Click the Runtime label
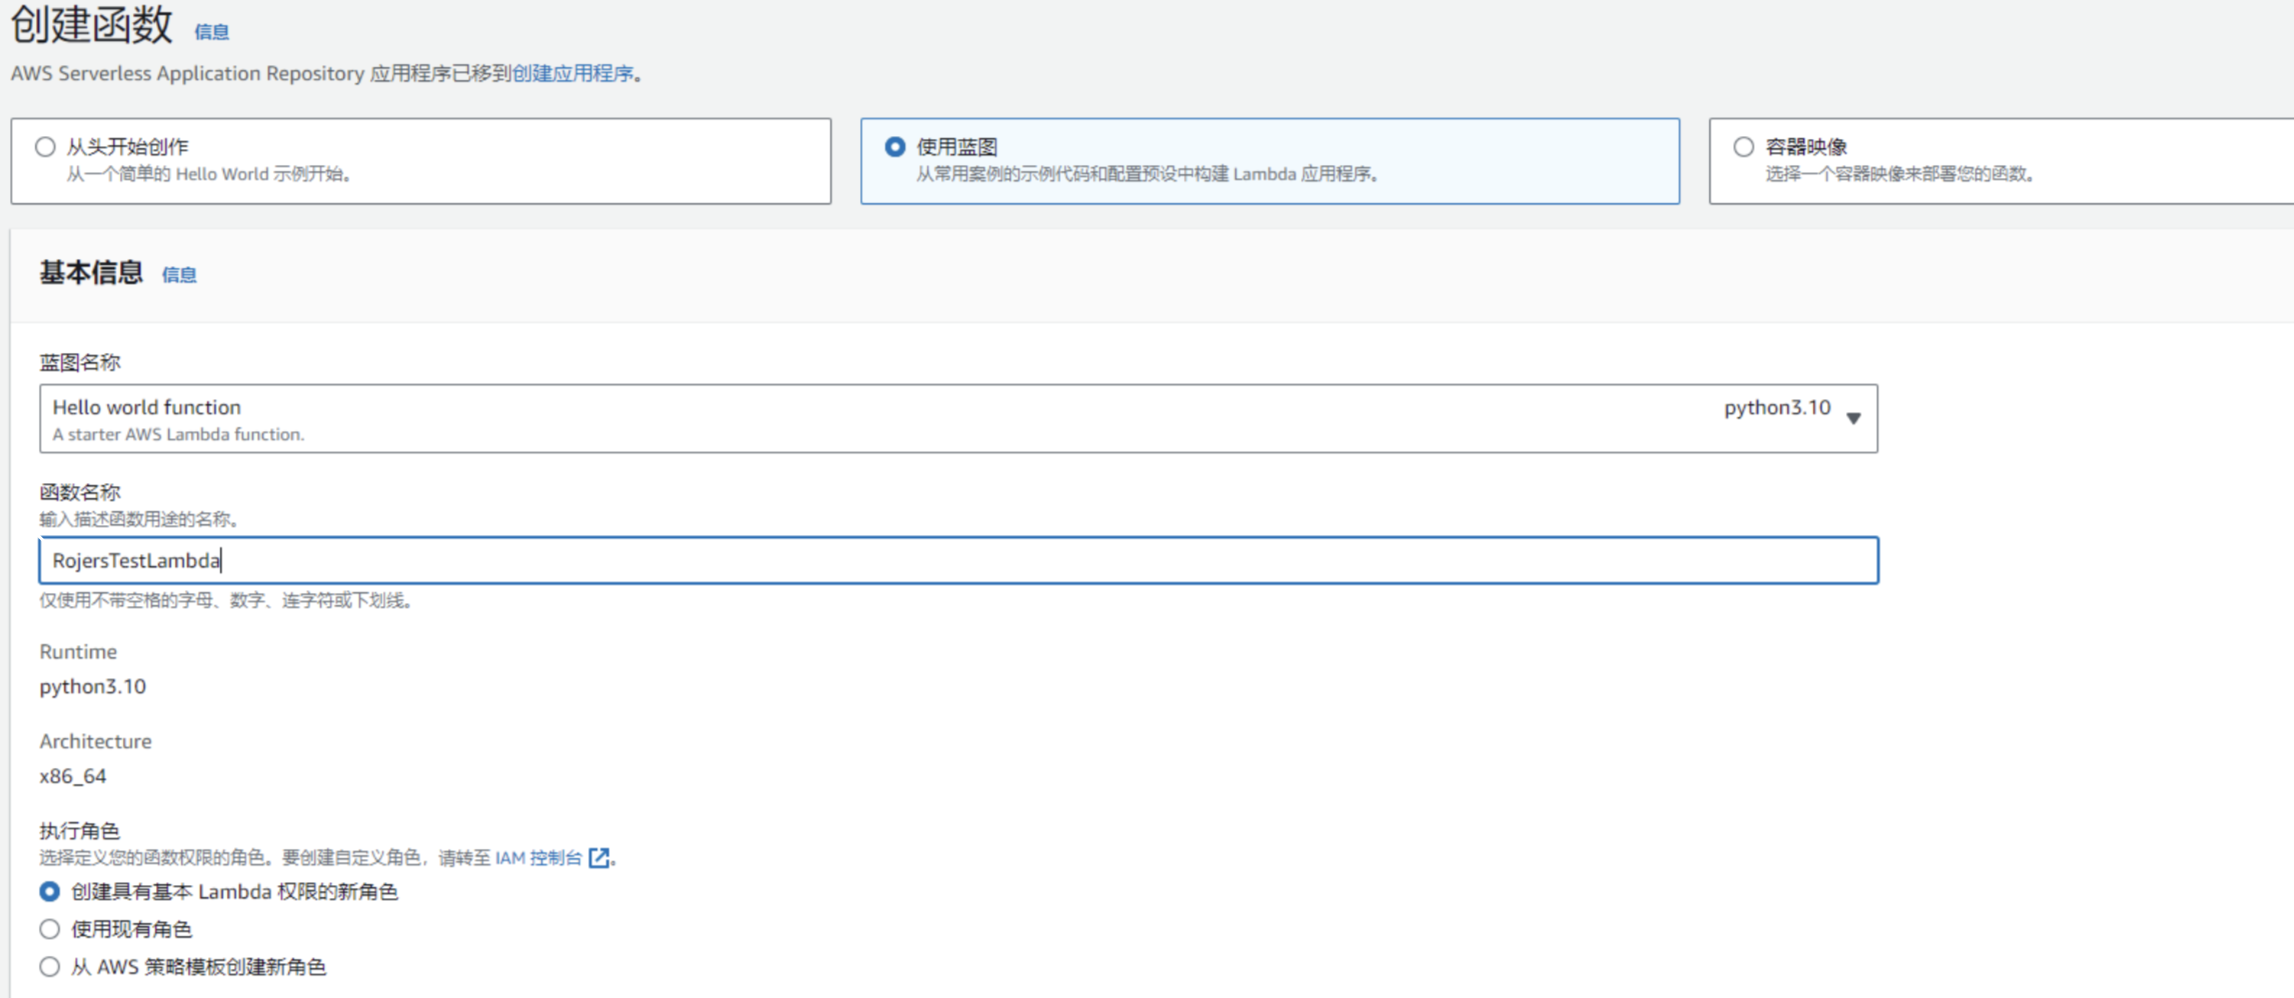Image resolution: width=2294 pixels, height=998 pixels. tap(78, 652)
